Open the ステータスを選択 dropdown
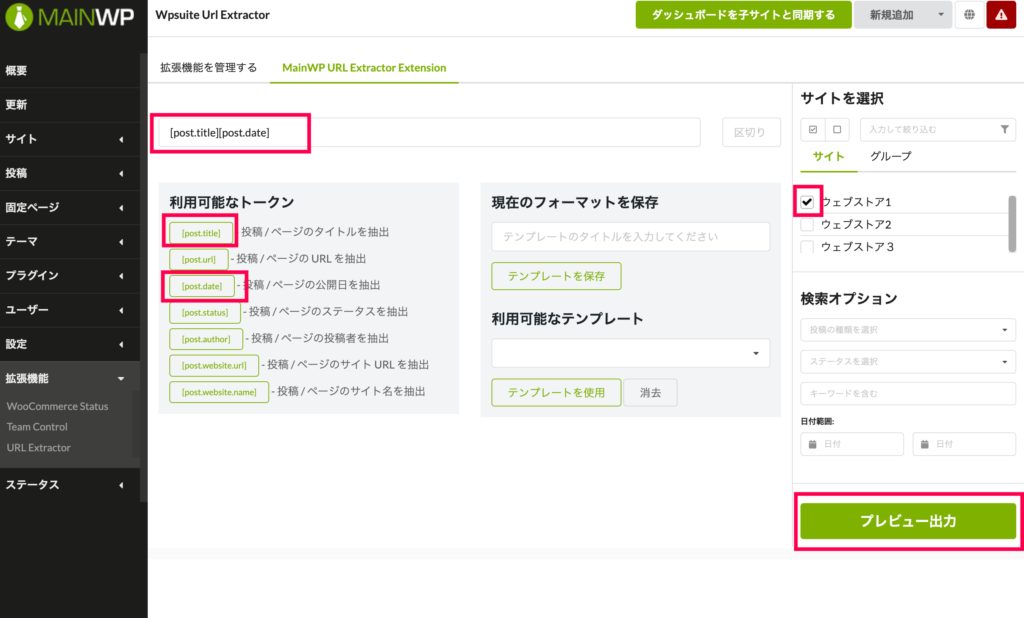This screenshot has height=618, width=1024. click(908, 361)
